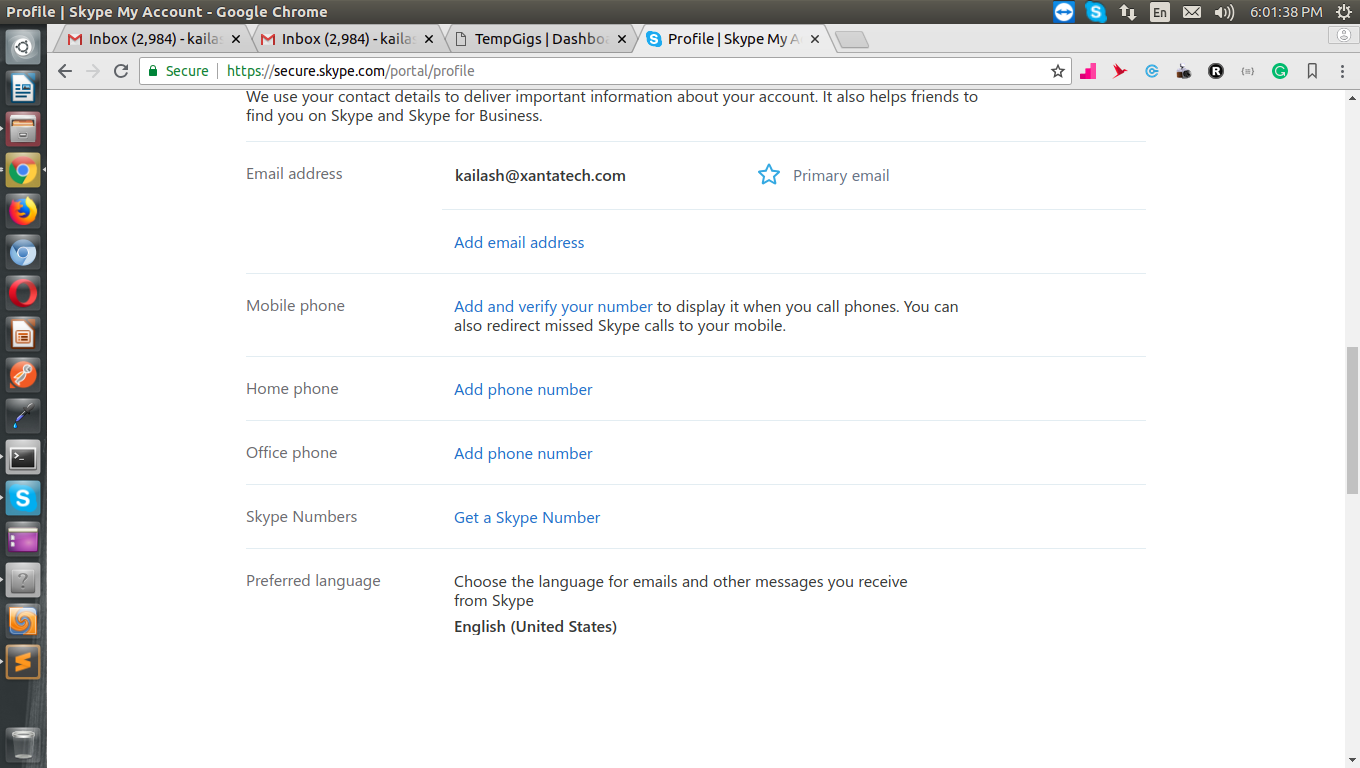The height and width of the screenshot is (768, 1360).
Task: Add a phone number for Office phone
Action: point(523,454)
